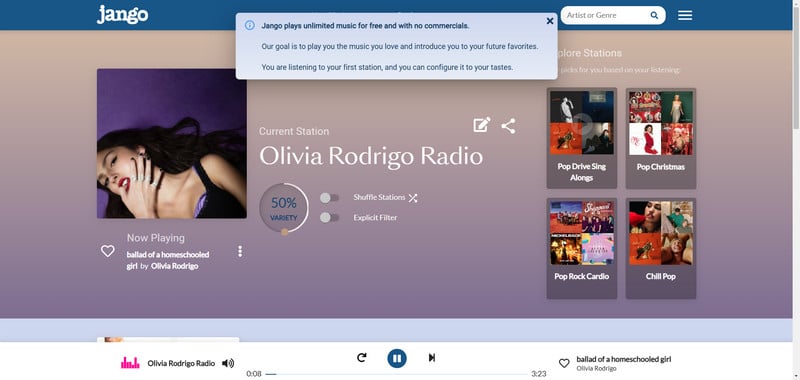800x380 pixels.
Task: Click the pink equalizer icon
Action: [x=130, y=363]
